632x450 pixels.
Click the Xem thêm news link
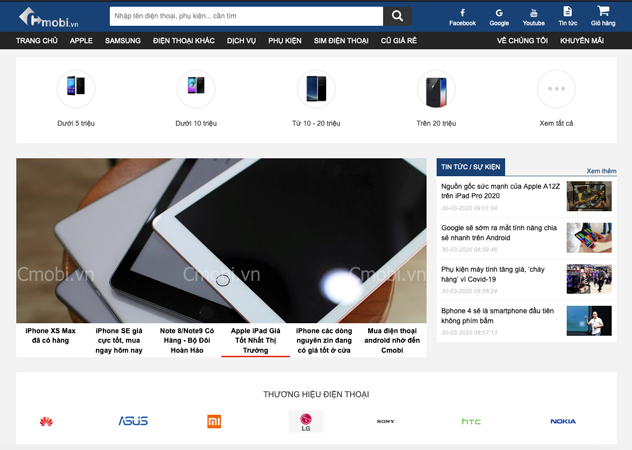tap(601, 171)
